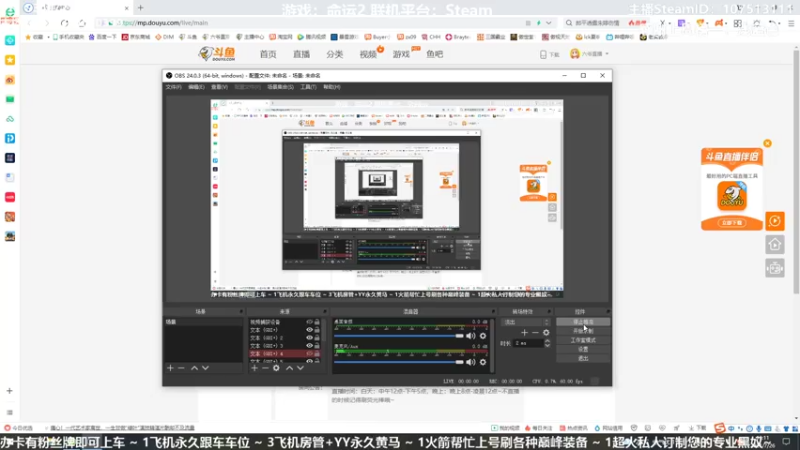Open desktop audio settings gear
This screenshot has width=800, height=450.
[483, 336]
